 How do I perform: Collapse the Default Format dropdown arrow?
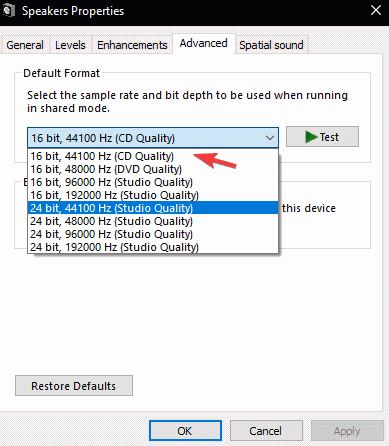(270, 138)
